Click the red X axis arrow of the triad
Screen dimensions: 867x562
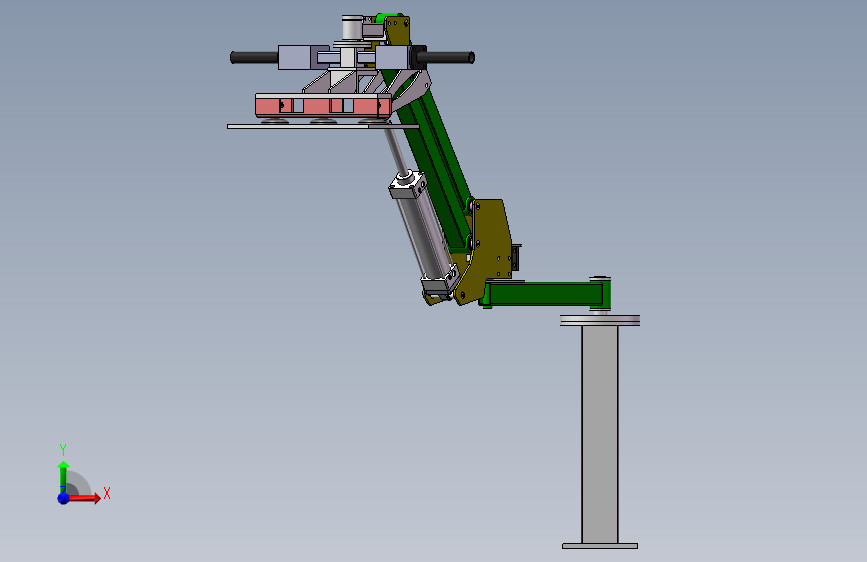coord(84,498)
